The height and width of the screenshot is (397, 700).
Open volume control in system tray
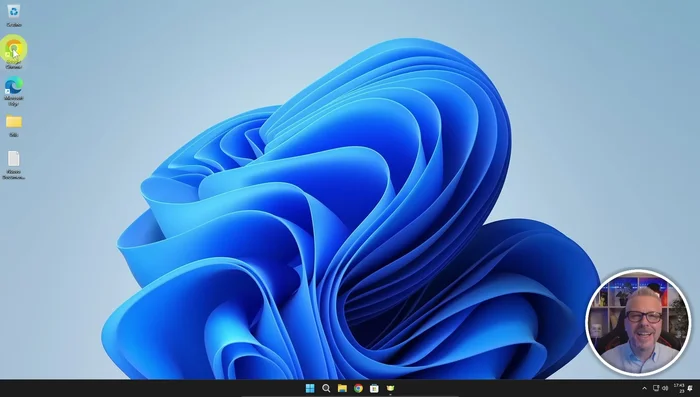point(665,388)
